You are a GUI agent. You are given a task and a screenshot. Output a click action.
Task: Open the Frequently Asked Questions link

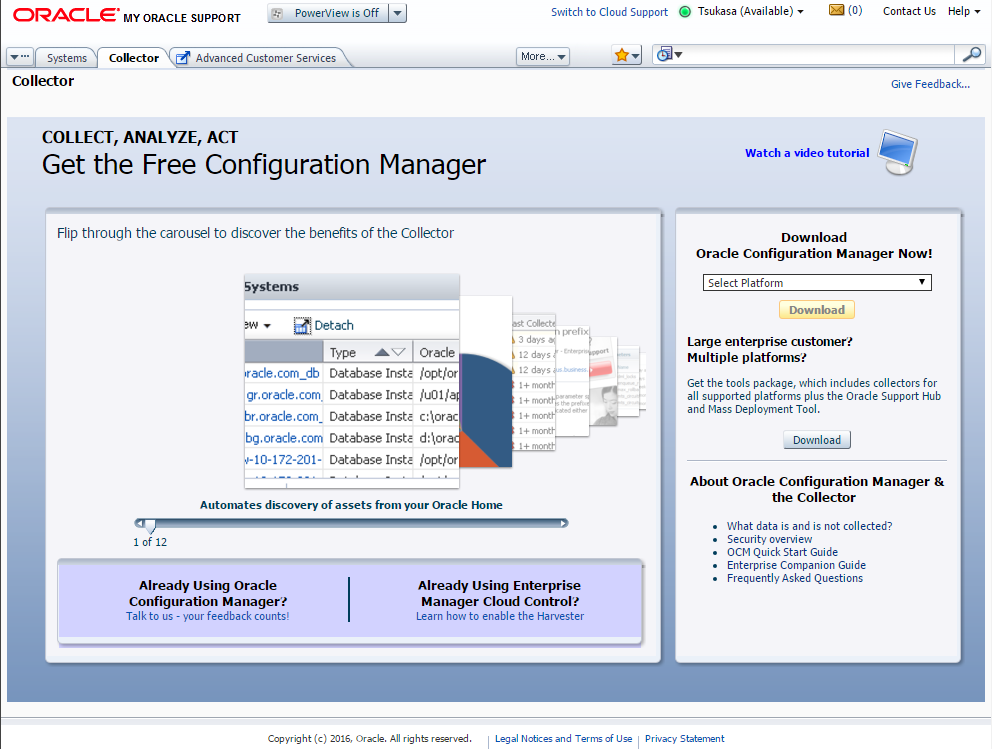tap(794, 578)
